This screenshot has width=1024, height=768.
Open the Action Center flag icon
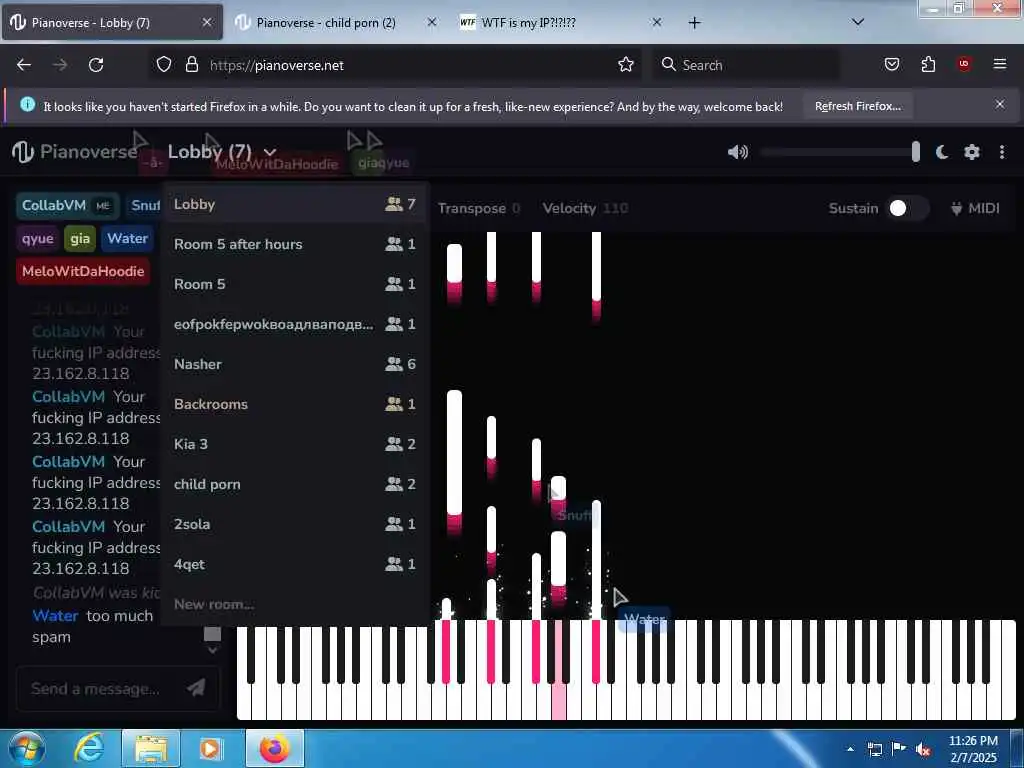pos(899,748)
